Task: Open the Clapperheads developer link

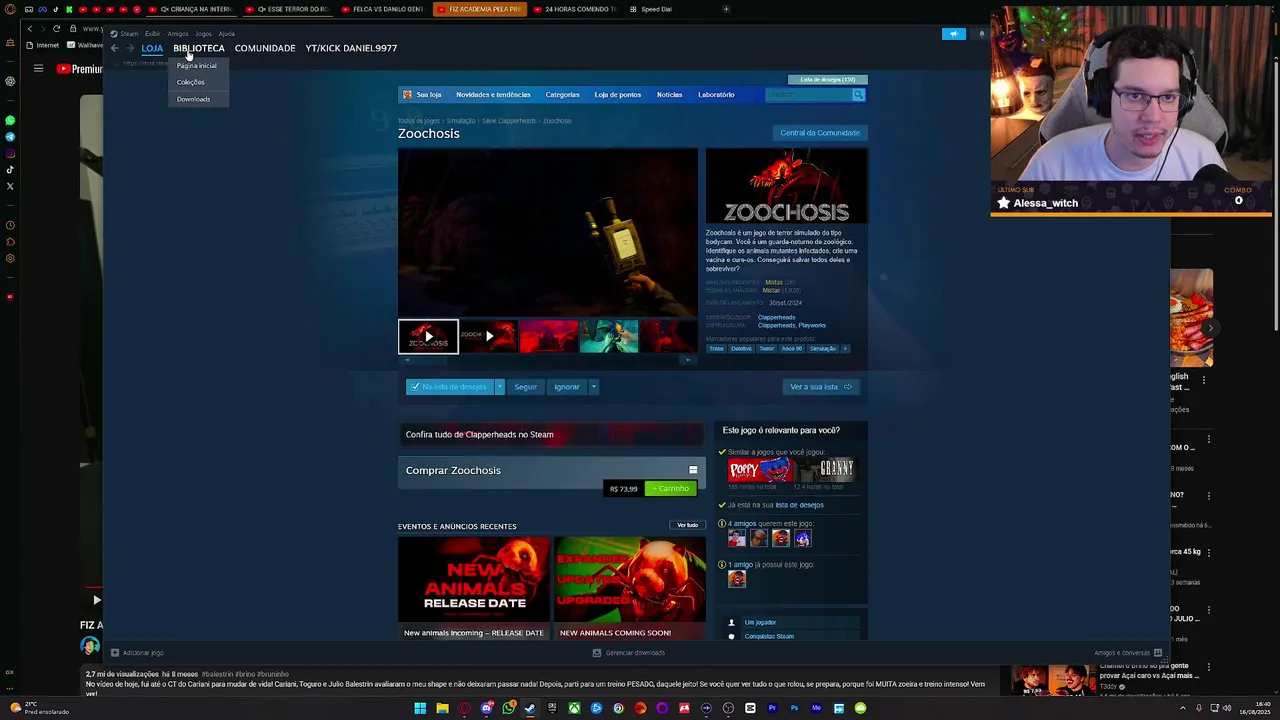Action: tap(777, 318)
